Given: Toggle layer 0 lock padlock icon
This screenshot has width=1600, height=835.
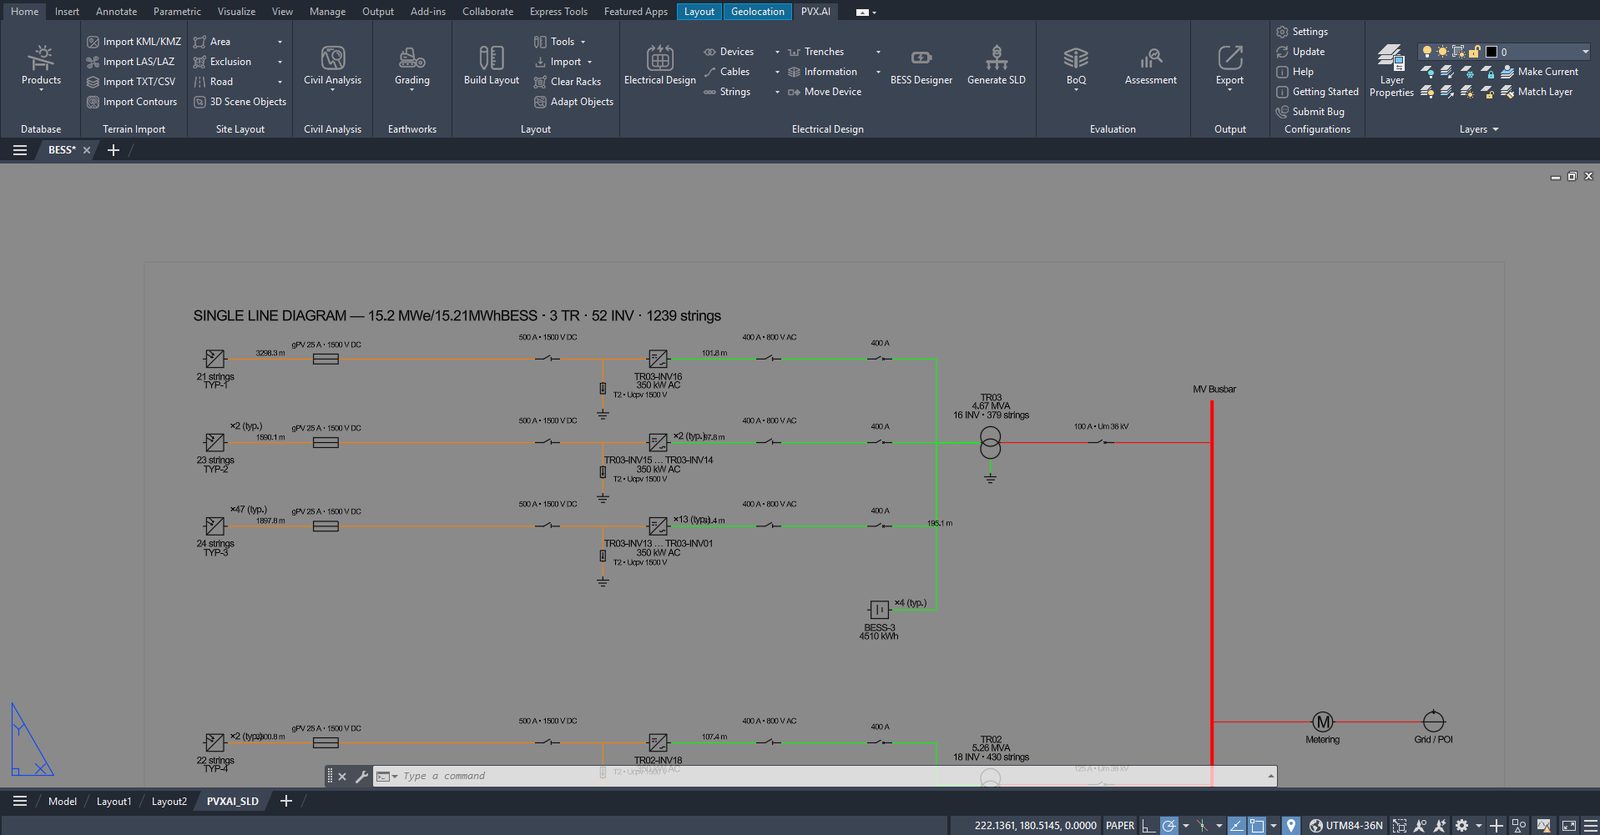Looking at the screenshot, I should tap(1474, 51).
